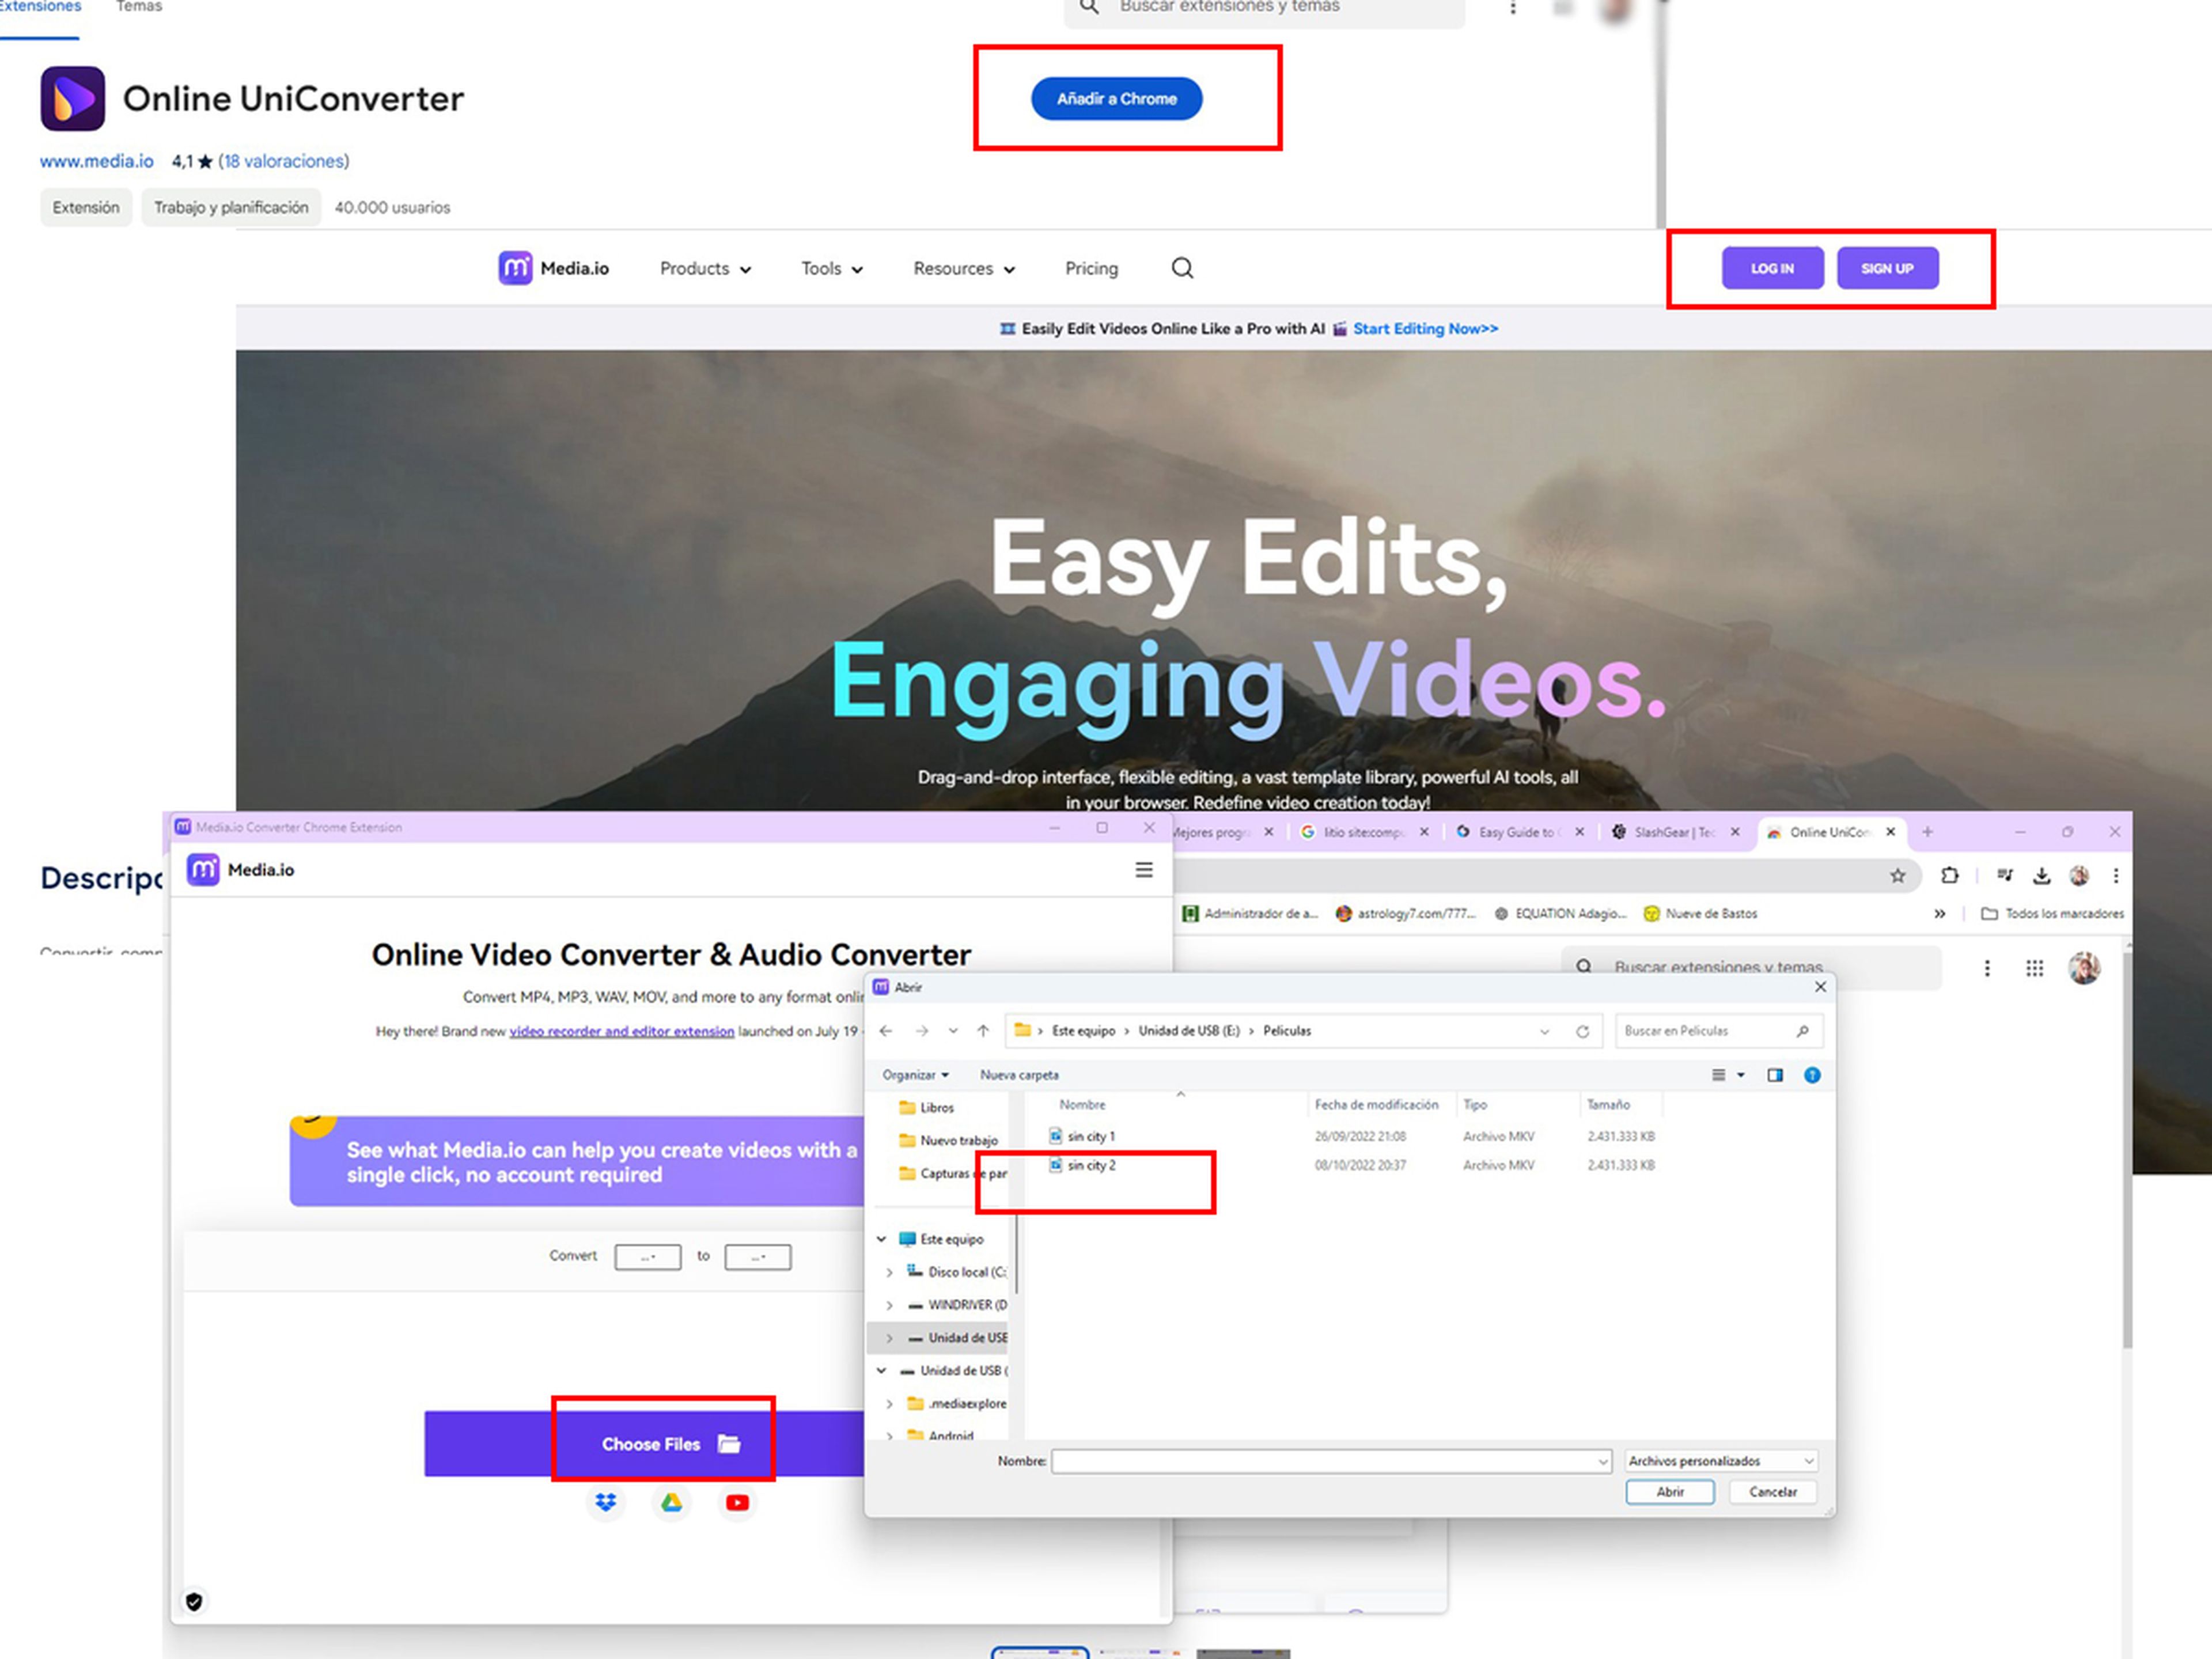Click the Online UniConverter app logo
This screenshot has height=1659, width=2212.
[72, 98]
